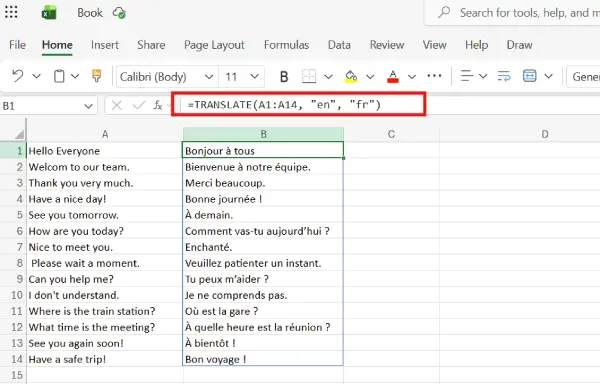Select column C header
600x384 pixels.
(391, 134)
